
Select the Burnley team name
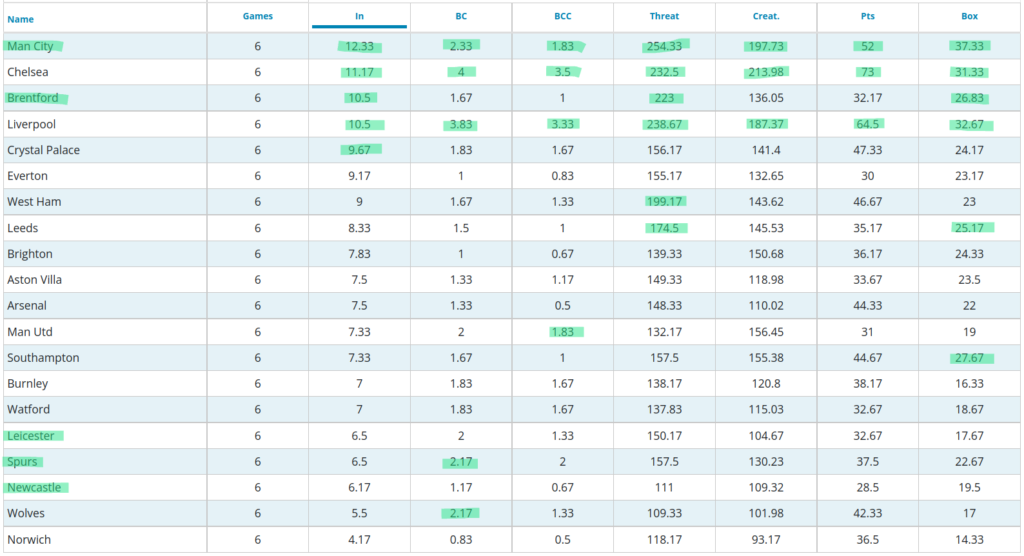pos(27,384)
